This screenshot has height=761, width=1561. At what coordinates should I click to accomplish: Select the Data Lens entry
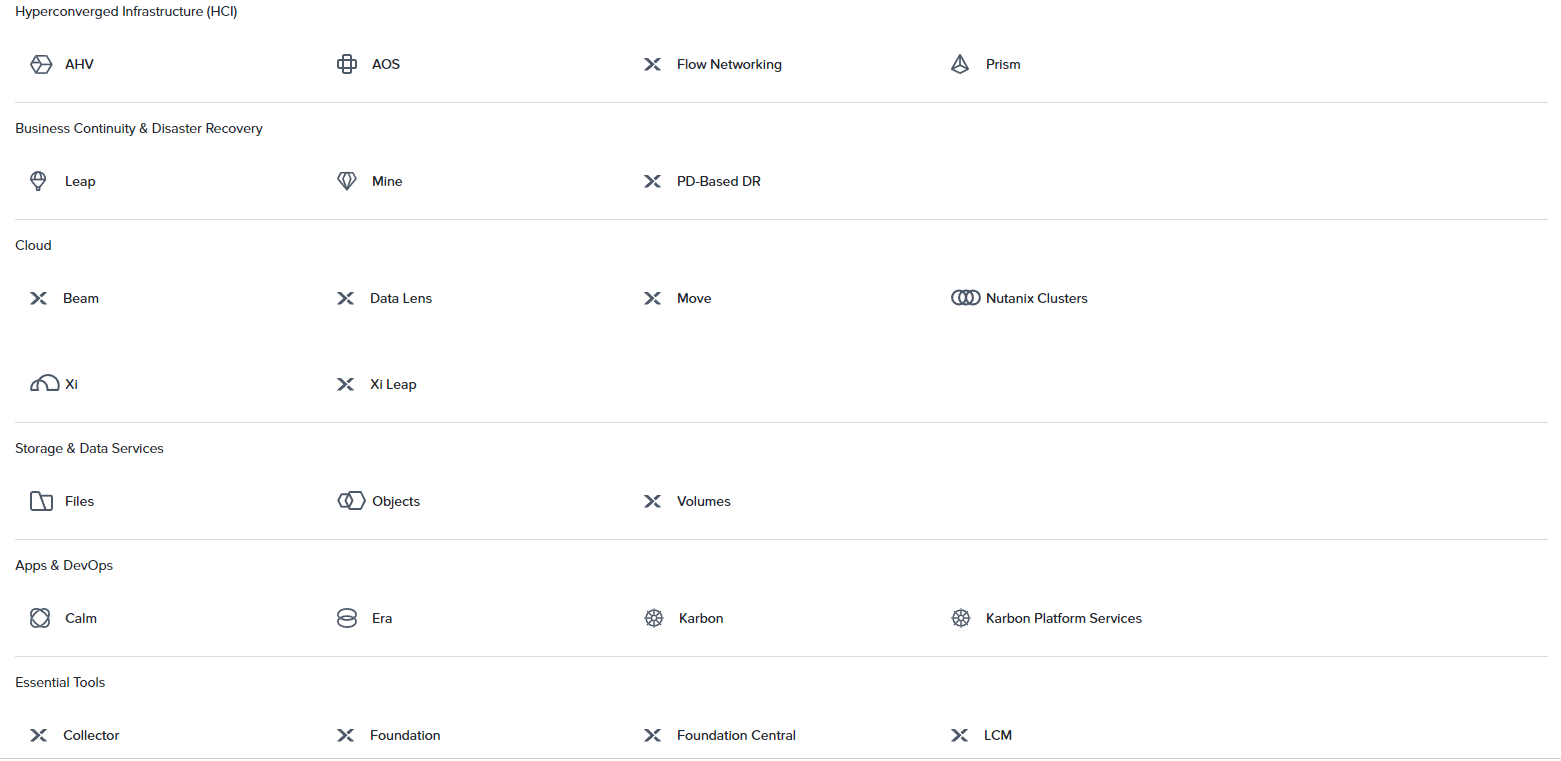[x=400, y=297]
